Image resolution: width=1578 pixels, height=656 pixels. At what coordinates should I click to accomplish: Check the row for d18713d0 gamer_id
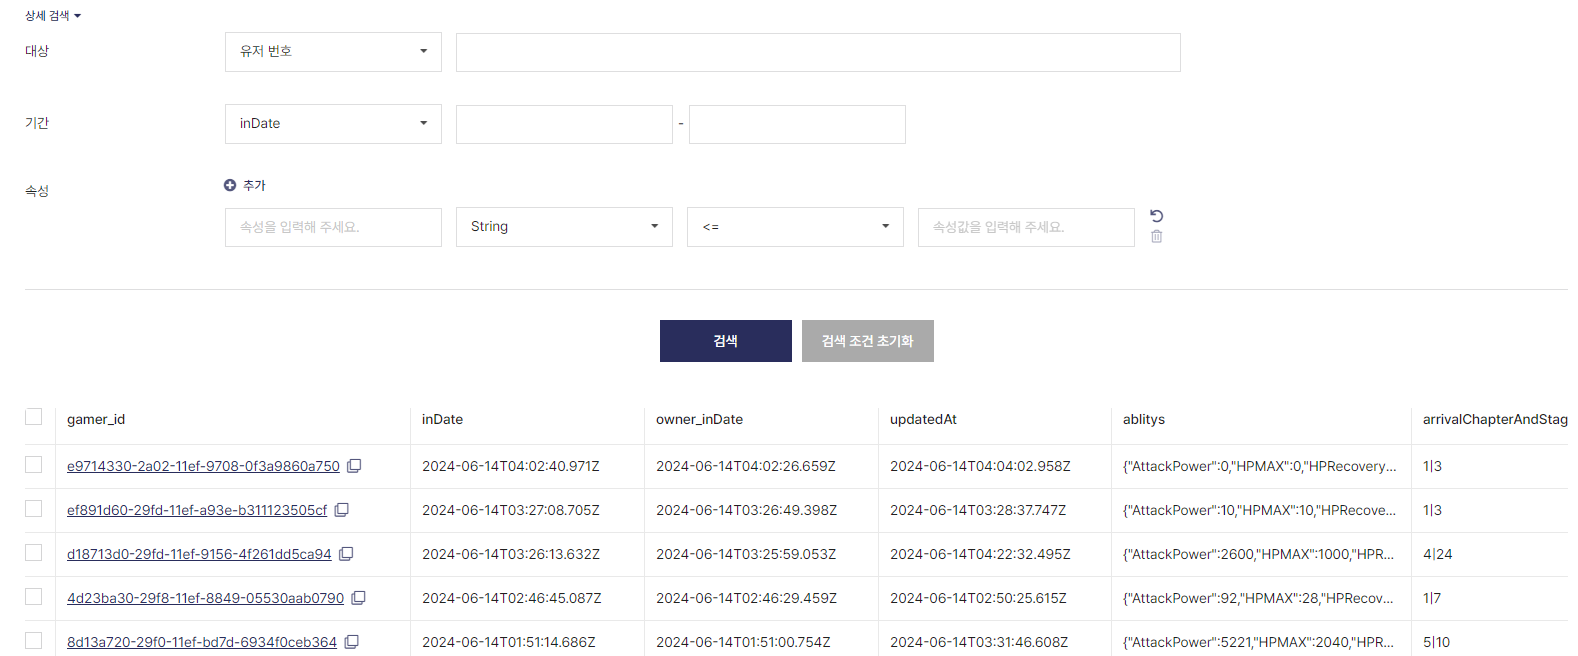(34, 553)
